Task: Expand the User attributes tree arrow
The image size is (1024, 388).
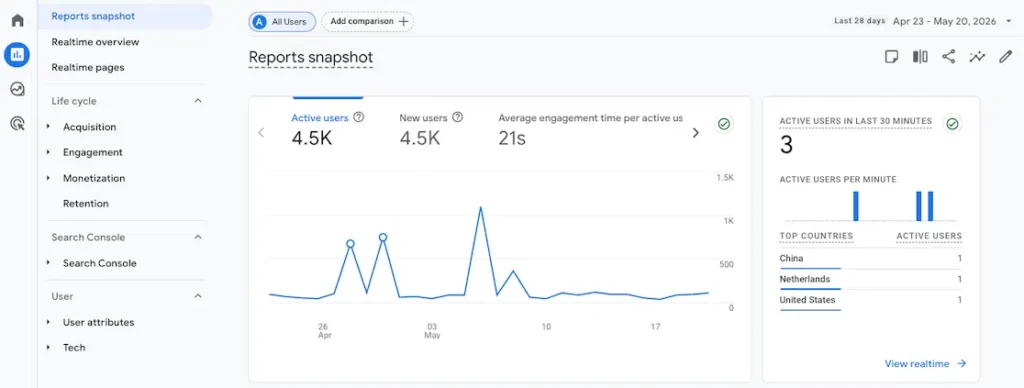Action: 49,322
